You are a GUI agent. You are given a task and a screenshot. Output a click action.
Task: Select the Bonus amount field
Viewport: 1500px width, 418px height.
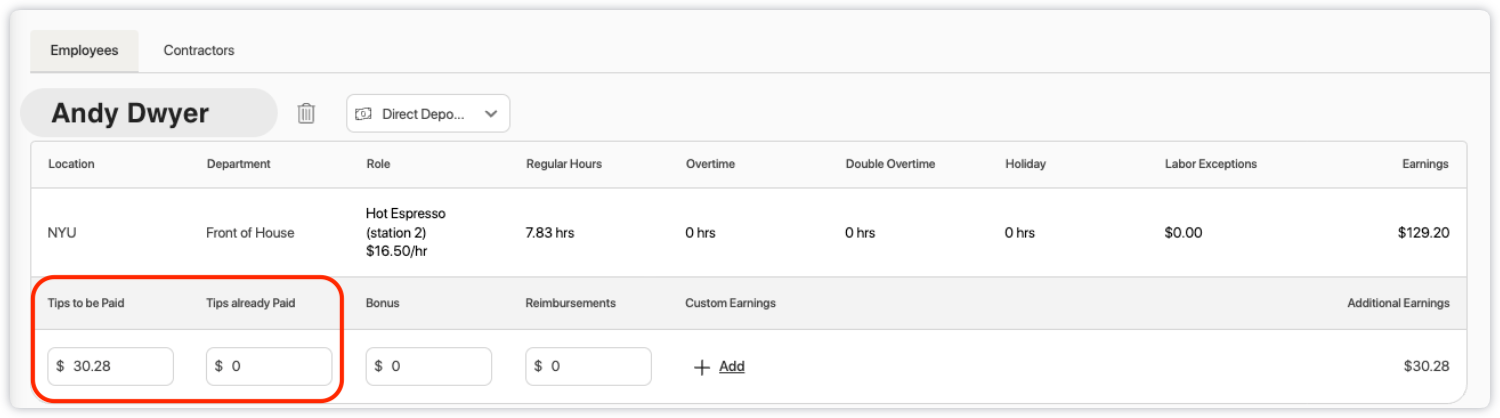click(435, 366)
